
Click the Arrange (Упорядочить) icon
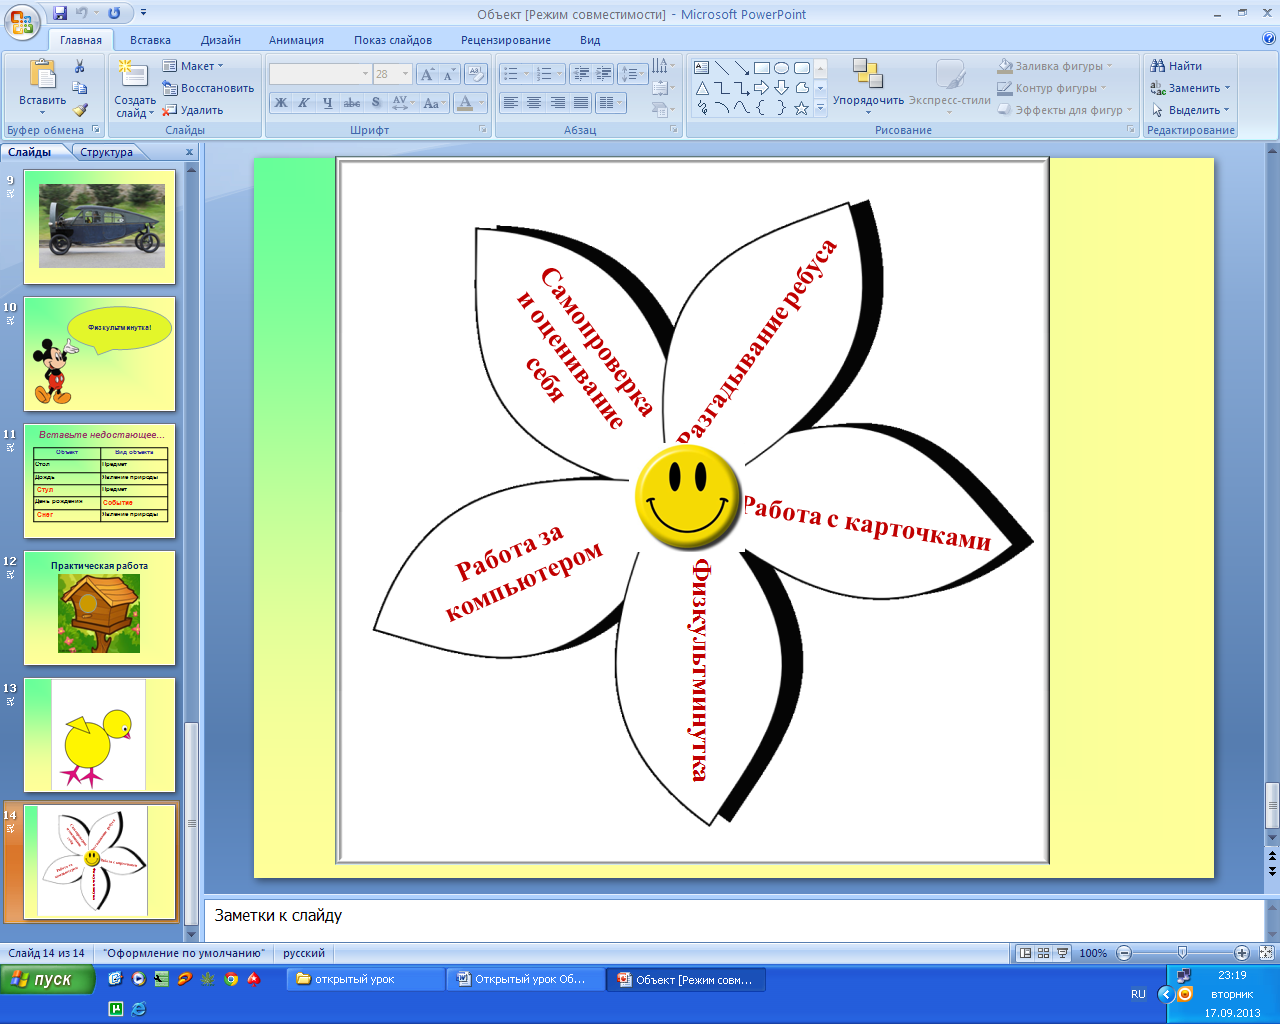(867, 74)
